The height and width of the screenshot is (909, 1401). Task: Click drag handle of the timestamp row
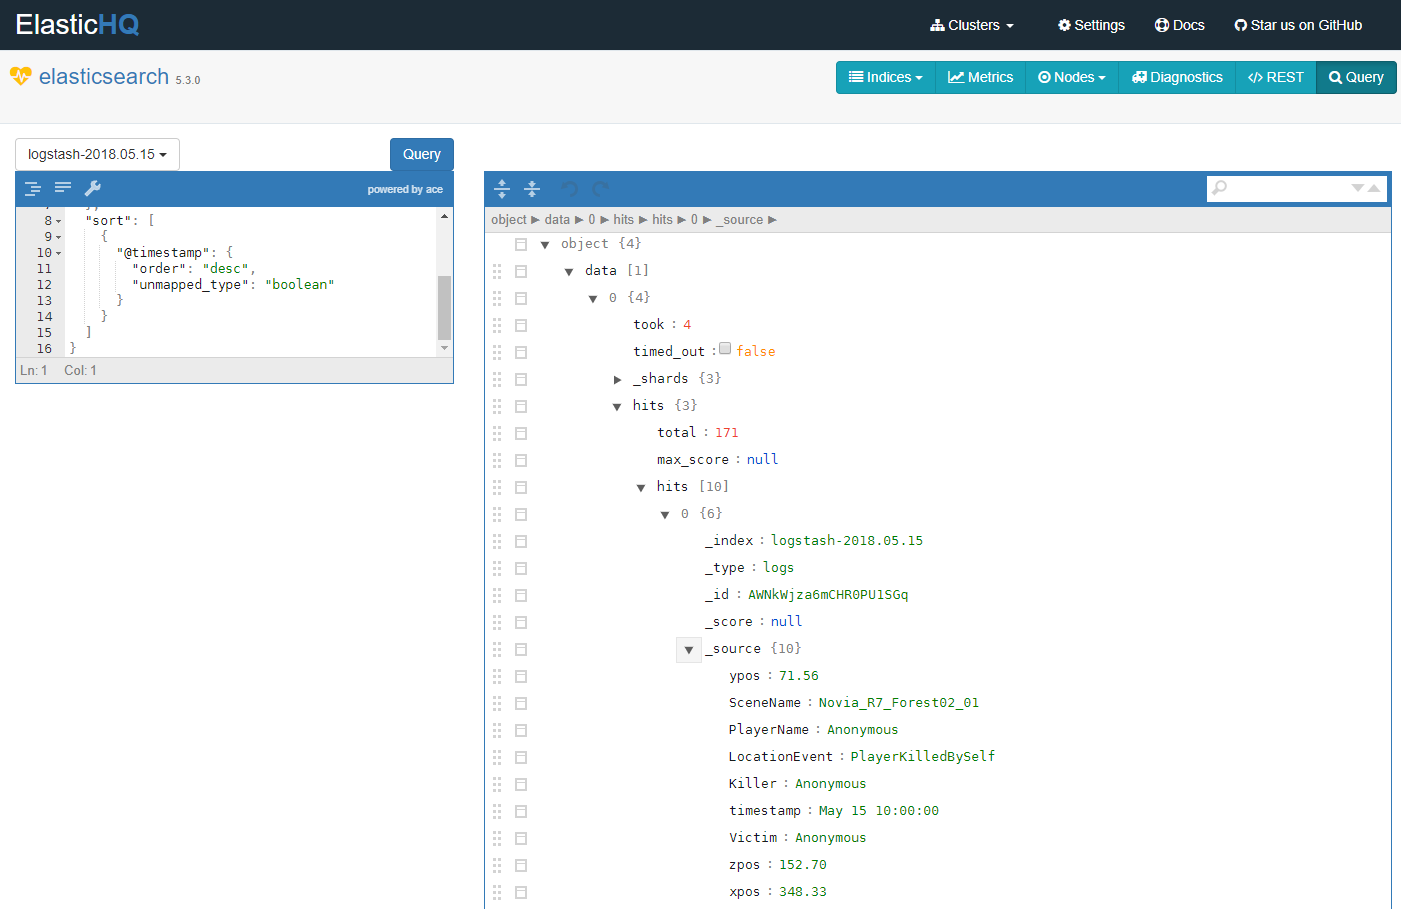(497, 811)
